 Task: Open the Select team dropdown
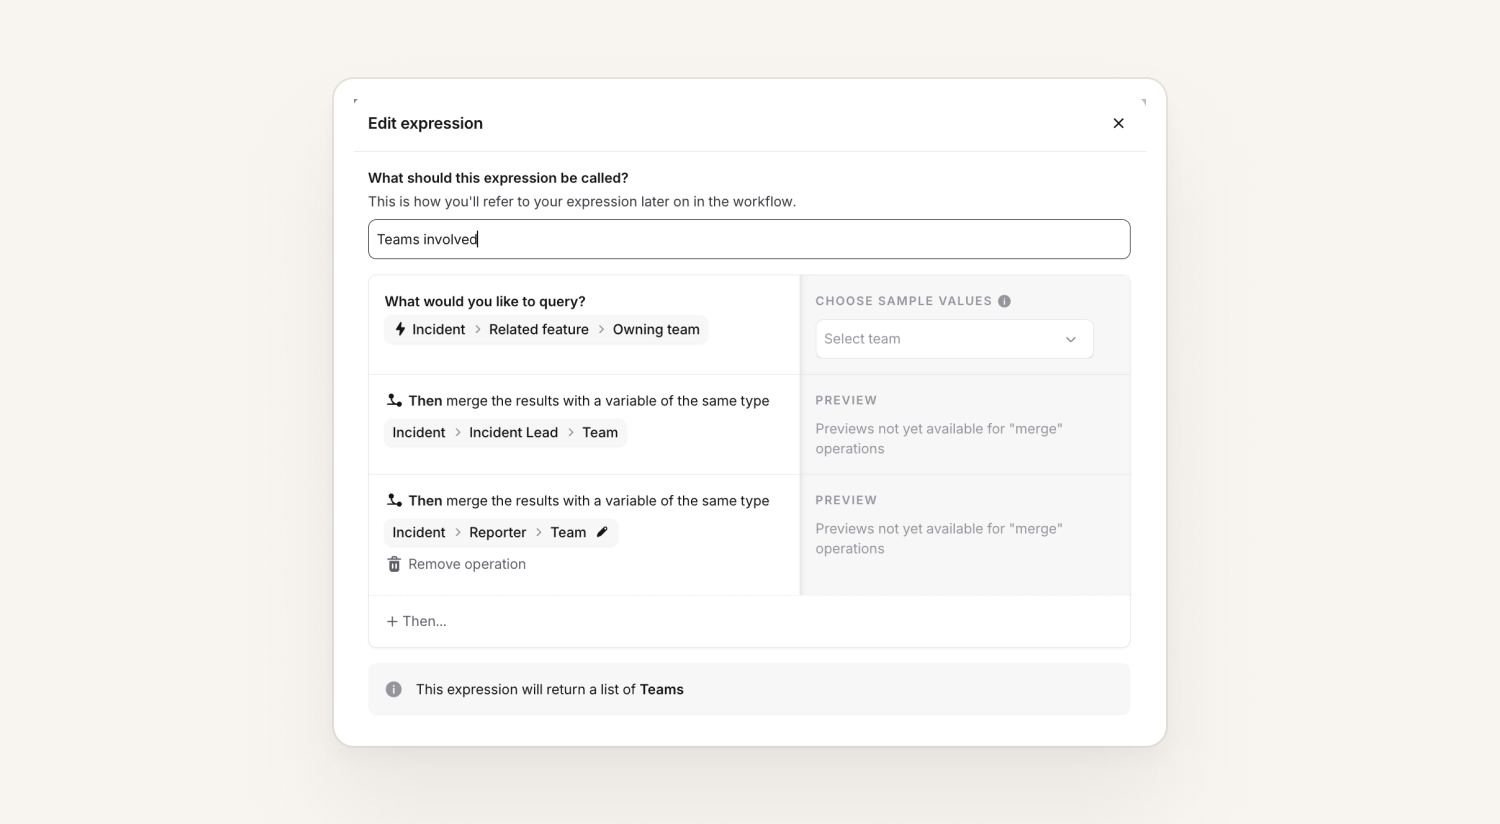click(x=954, y=339)
